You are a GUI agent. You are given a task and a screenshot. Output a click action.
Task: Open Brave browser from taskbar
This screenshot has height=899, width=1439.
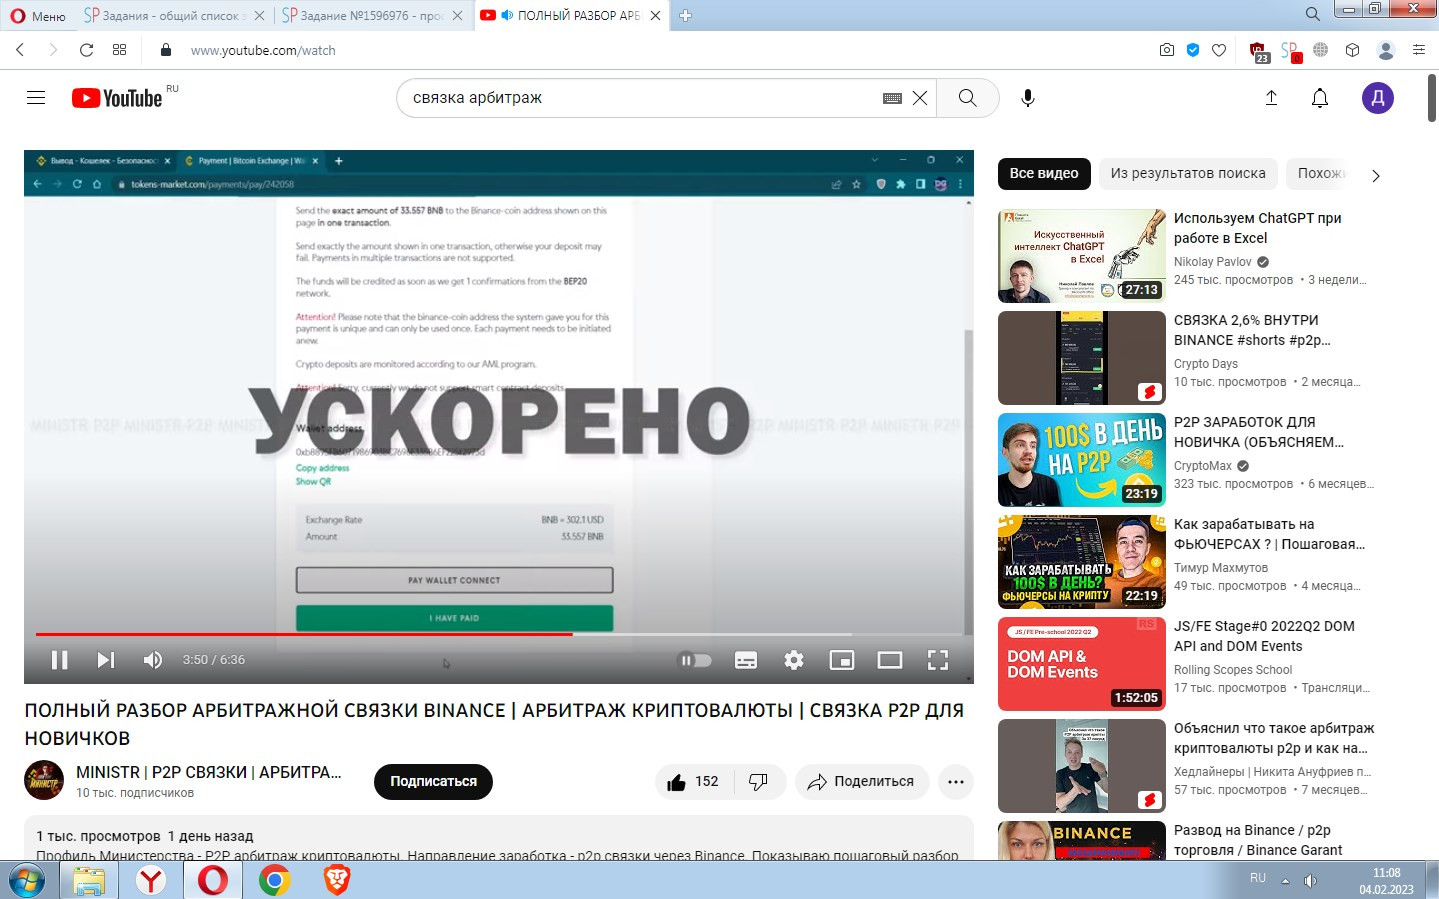coord(337,880)
